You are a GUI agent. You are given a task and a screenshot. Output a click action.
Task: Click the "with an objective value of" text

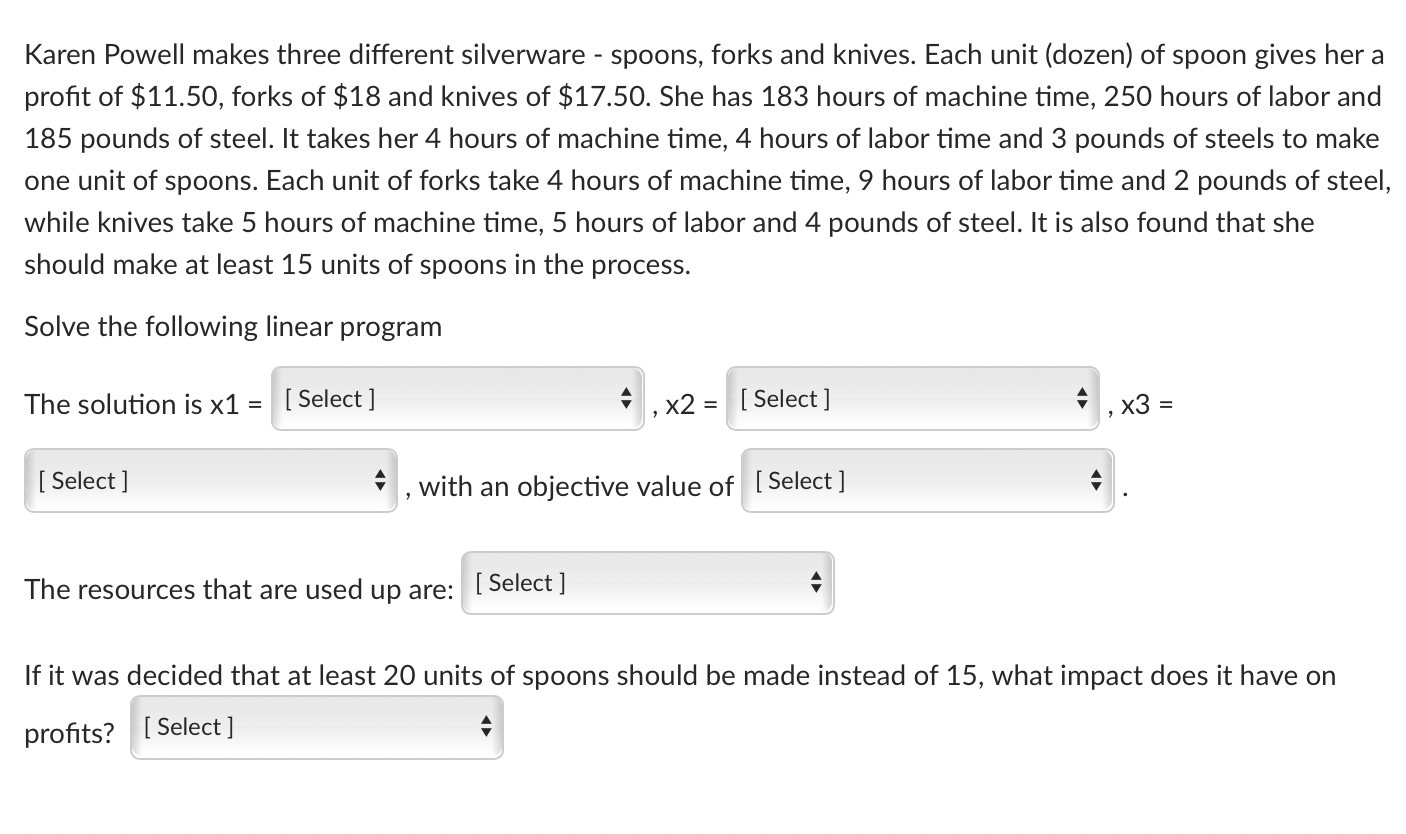tap(576, 487)
